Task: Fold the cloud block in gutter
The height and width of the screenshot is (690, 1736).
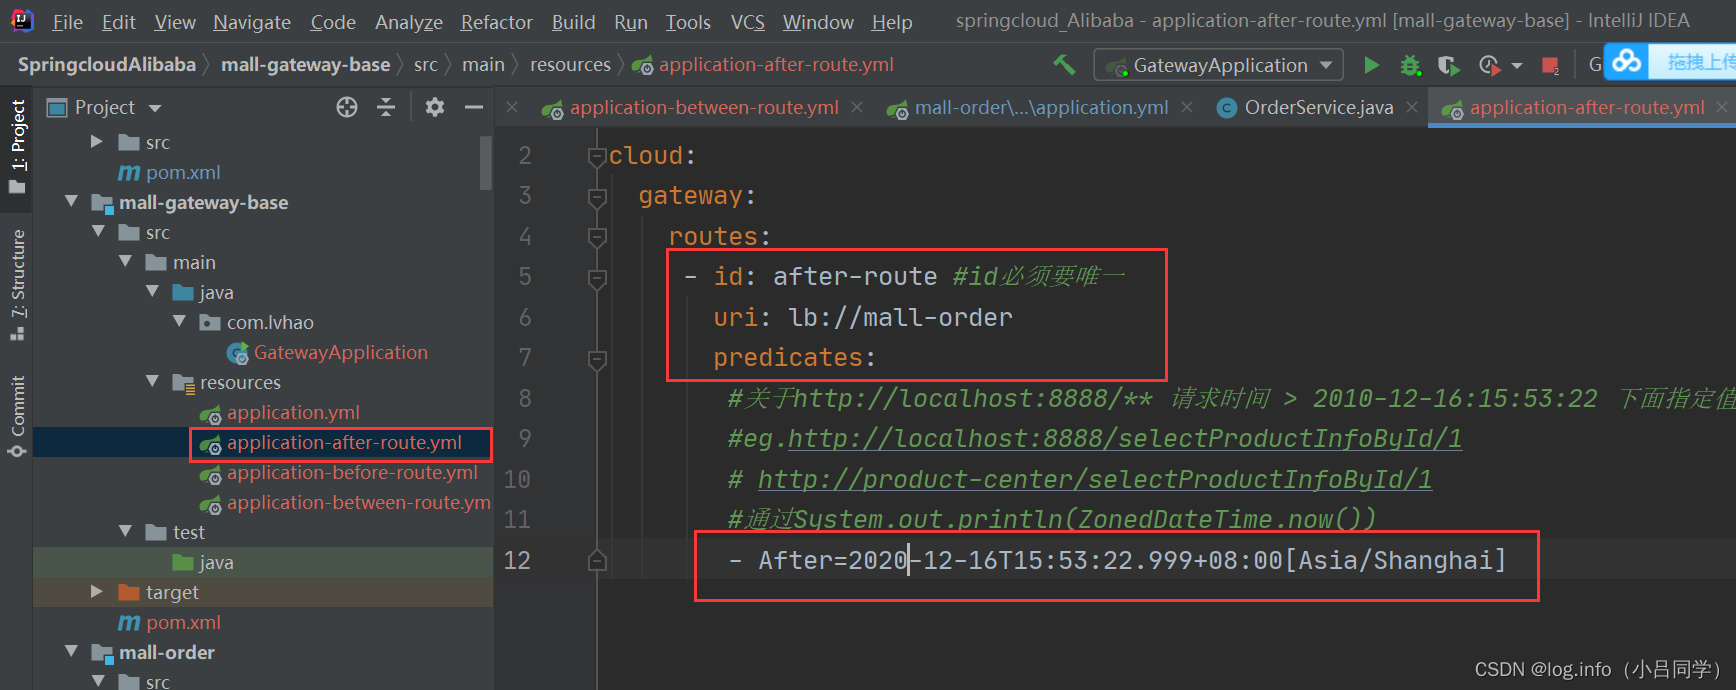Action: click(x=597, y=156)
